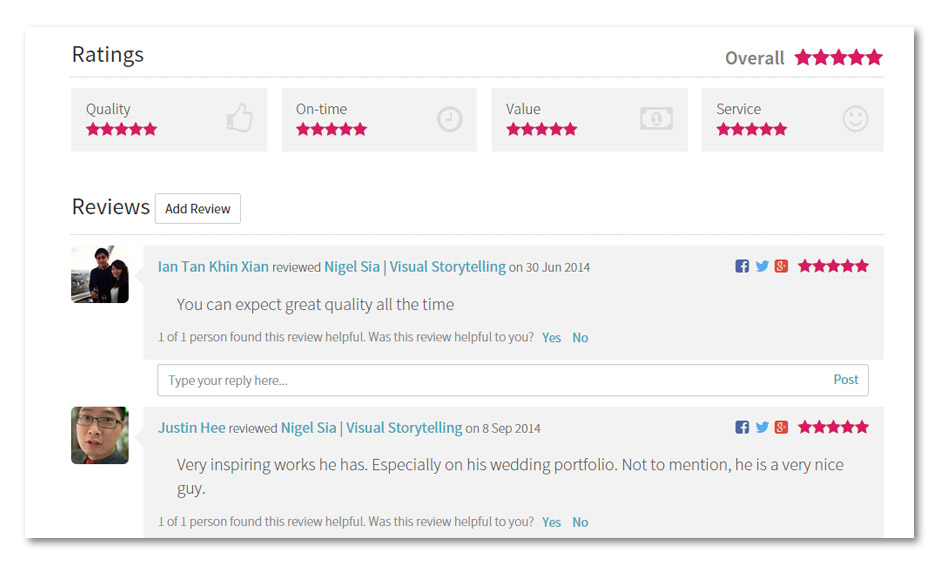Click the 'On-time' label

321,109
